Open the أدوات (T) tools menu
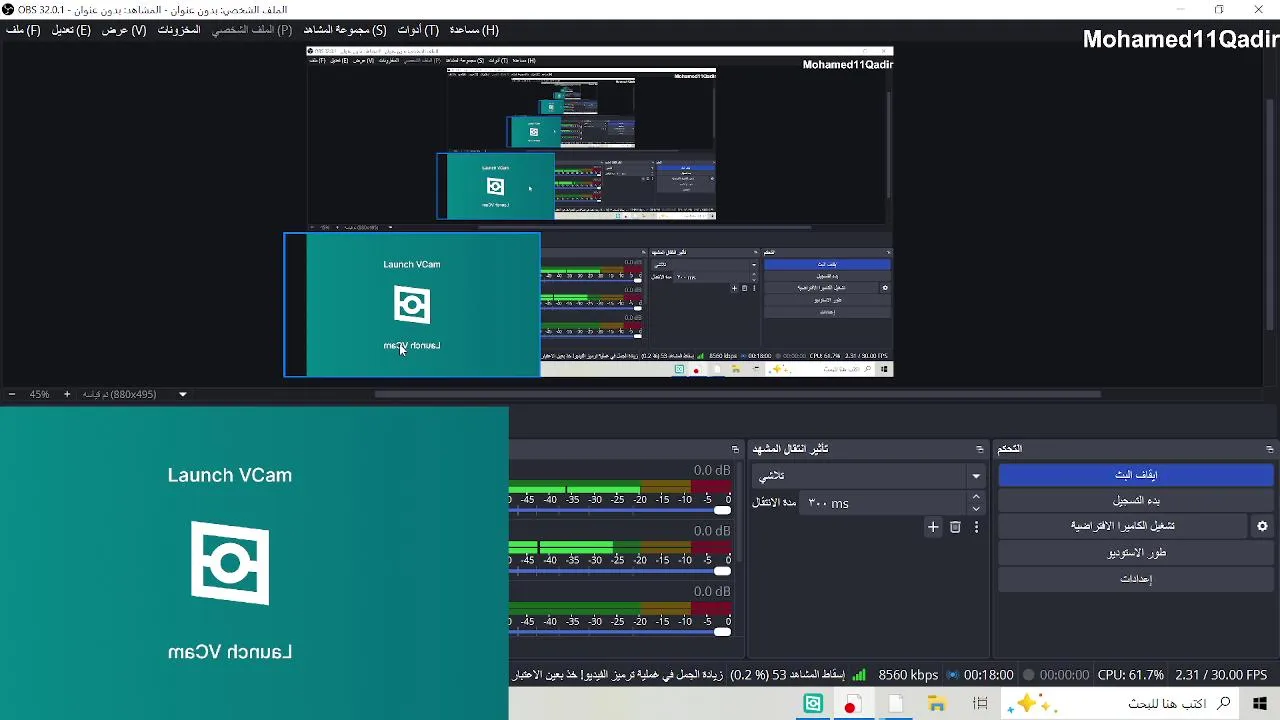Screen dimensions: 1280x720 point(418,30)
